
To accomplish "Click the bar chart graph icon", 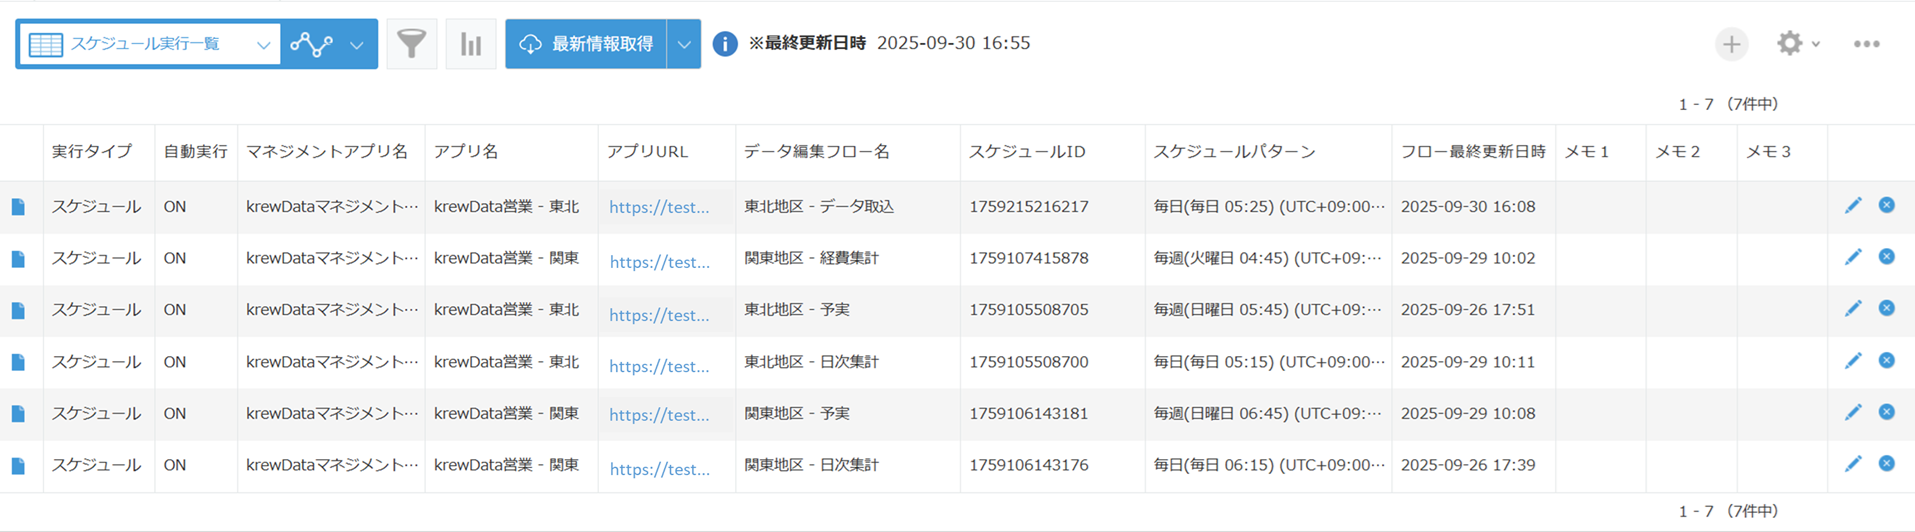I will (470, 44).
